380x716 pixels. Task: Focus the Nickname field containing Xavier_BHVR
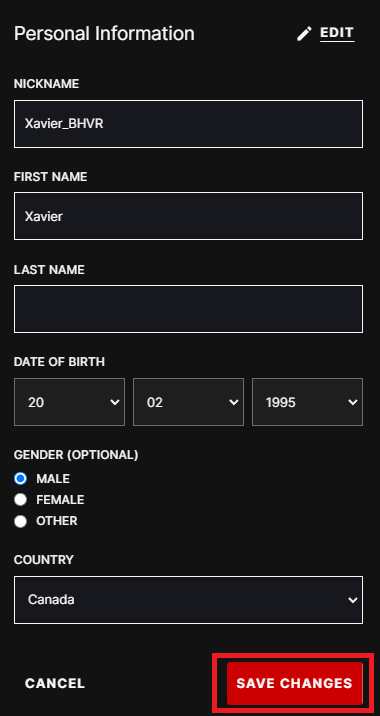tap(189, 124)
